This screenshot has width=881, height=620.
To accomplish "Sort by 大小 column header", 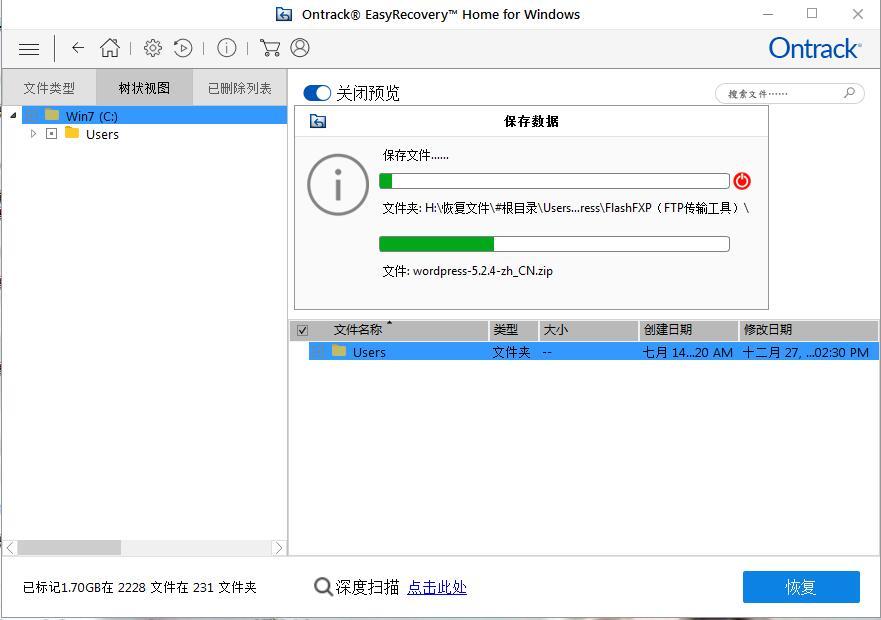I will coord(588,330).
